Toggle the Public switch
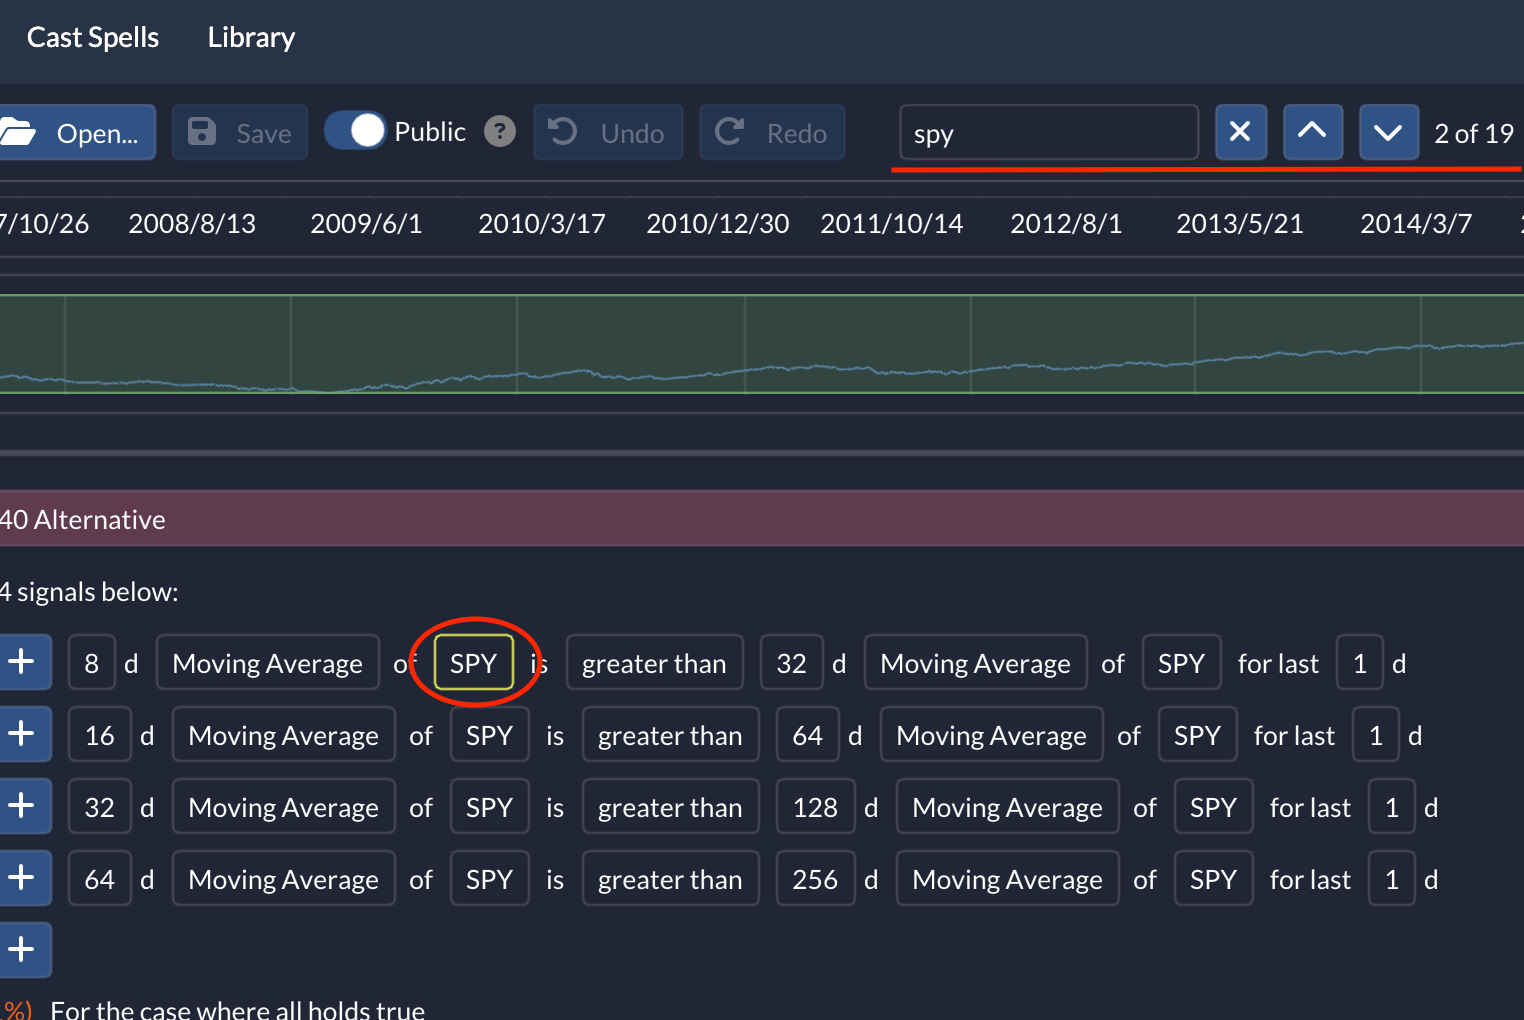Viewport: 1524px width, 1020px height. [356, 131]
